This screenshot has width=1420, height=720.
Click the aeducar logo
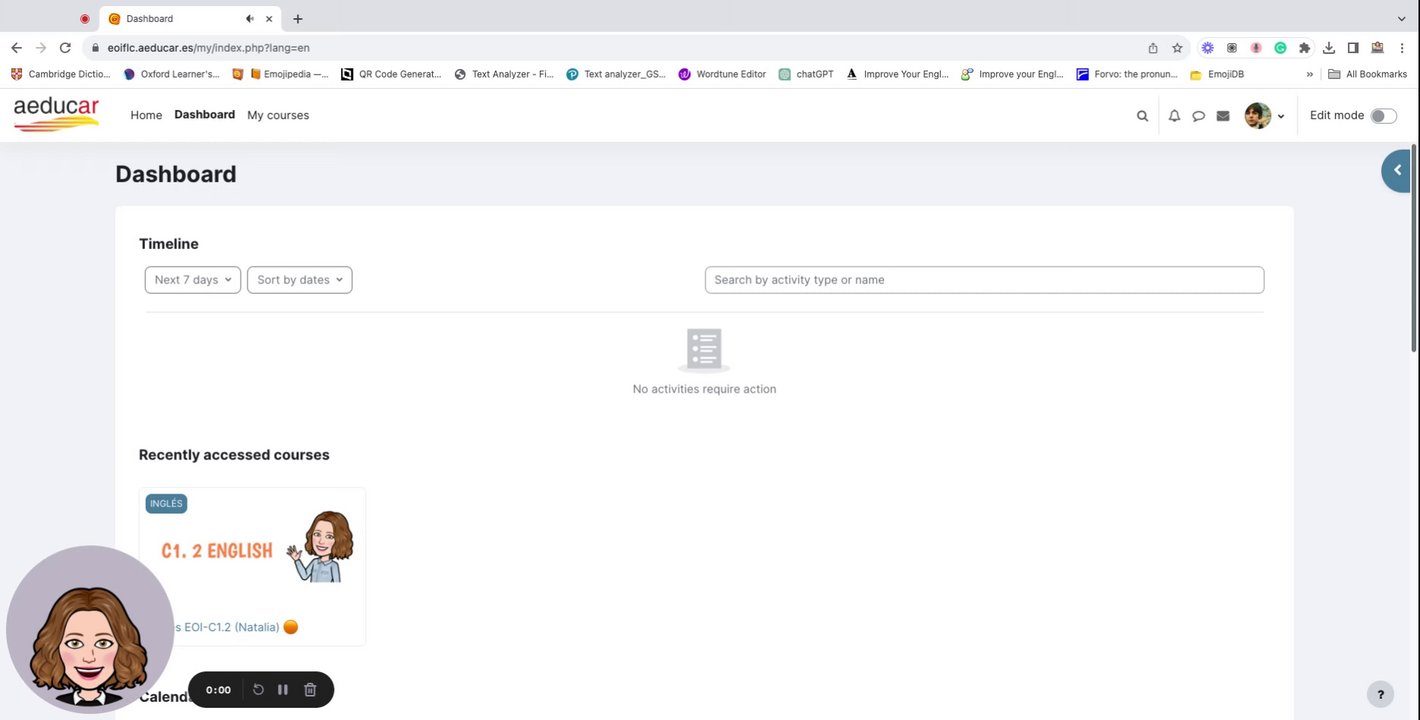[x=56, y=114]
